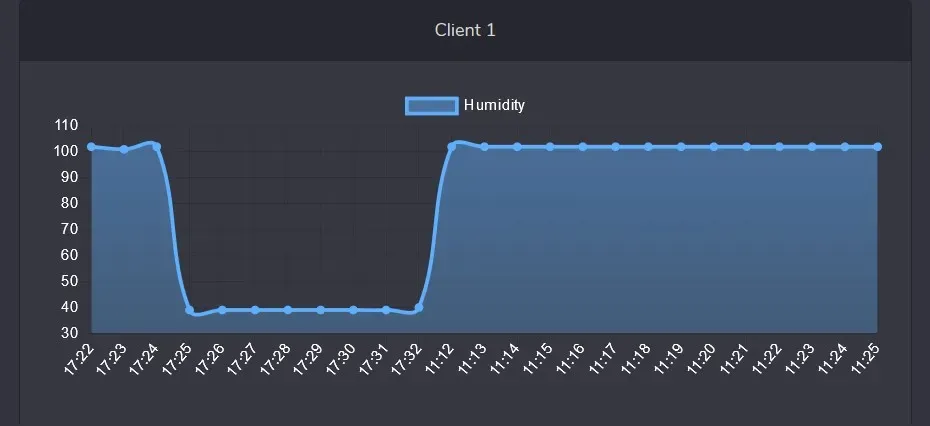930x426 pixels.
Task: Select the data point at 11:19
Action: click(x=681, y=147)
